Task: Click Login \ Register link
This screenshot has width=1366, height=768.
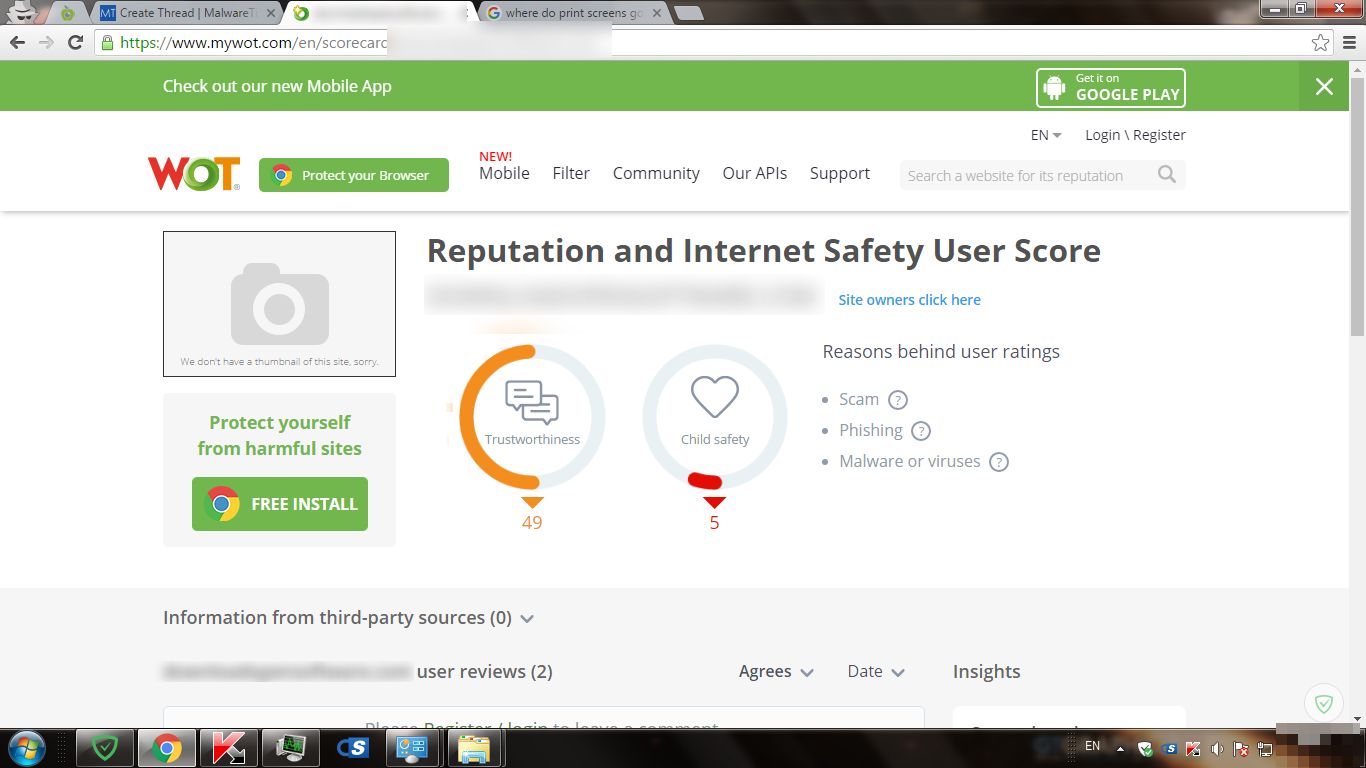Action: coord(1135,135)
